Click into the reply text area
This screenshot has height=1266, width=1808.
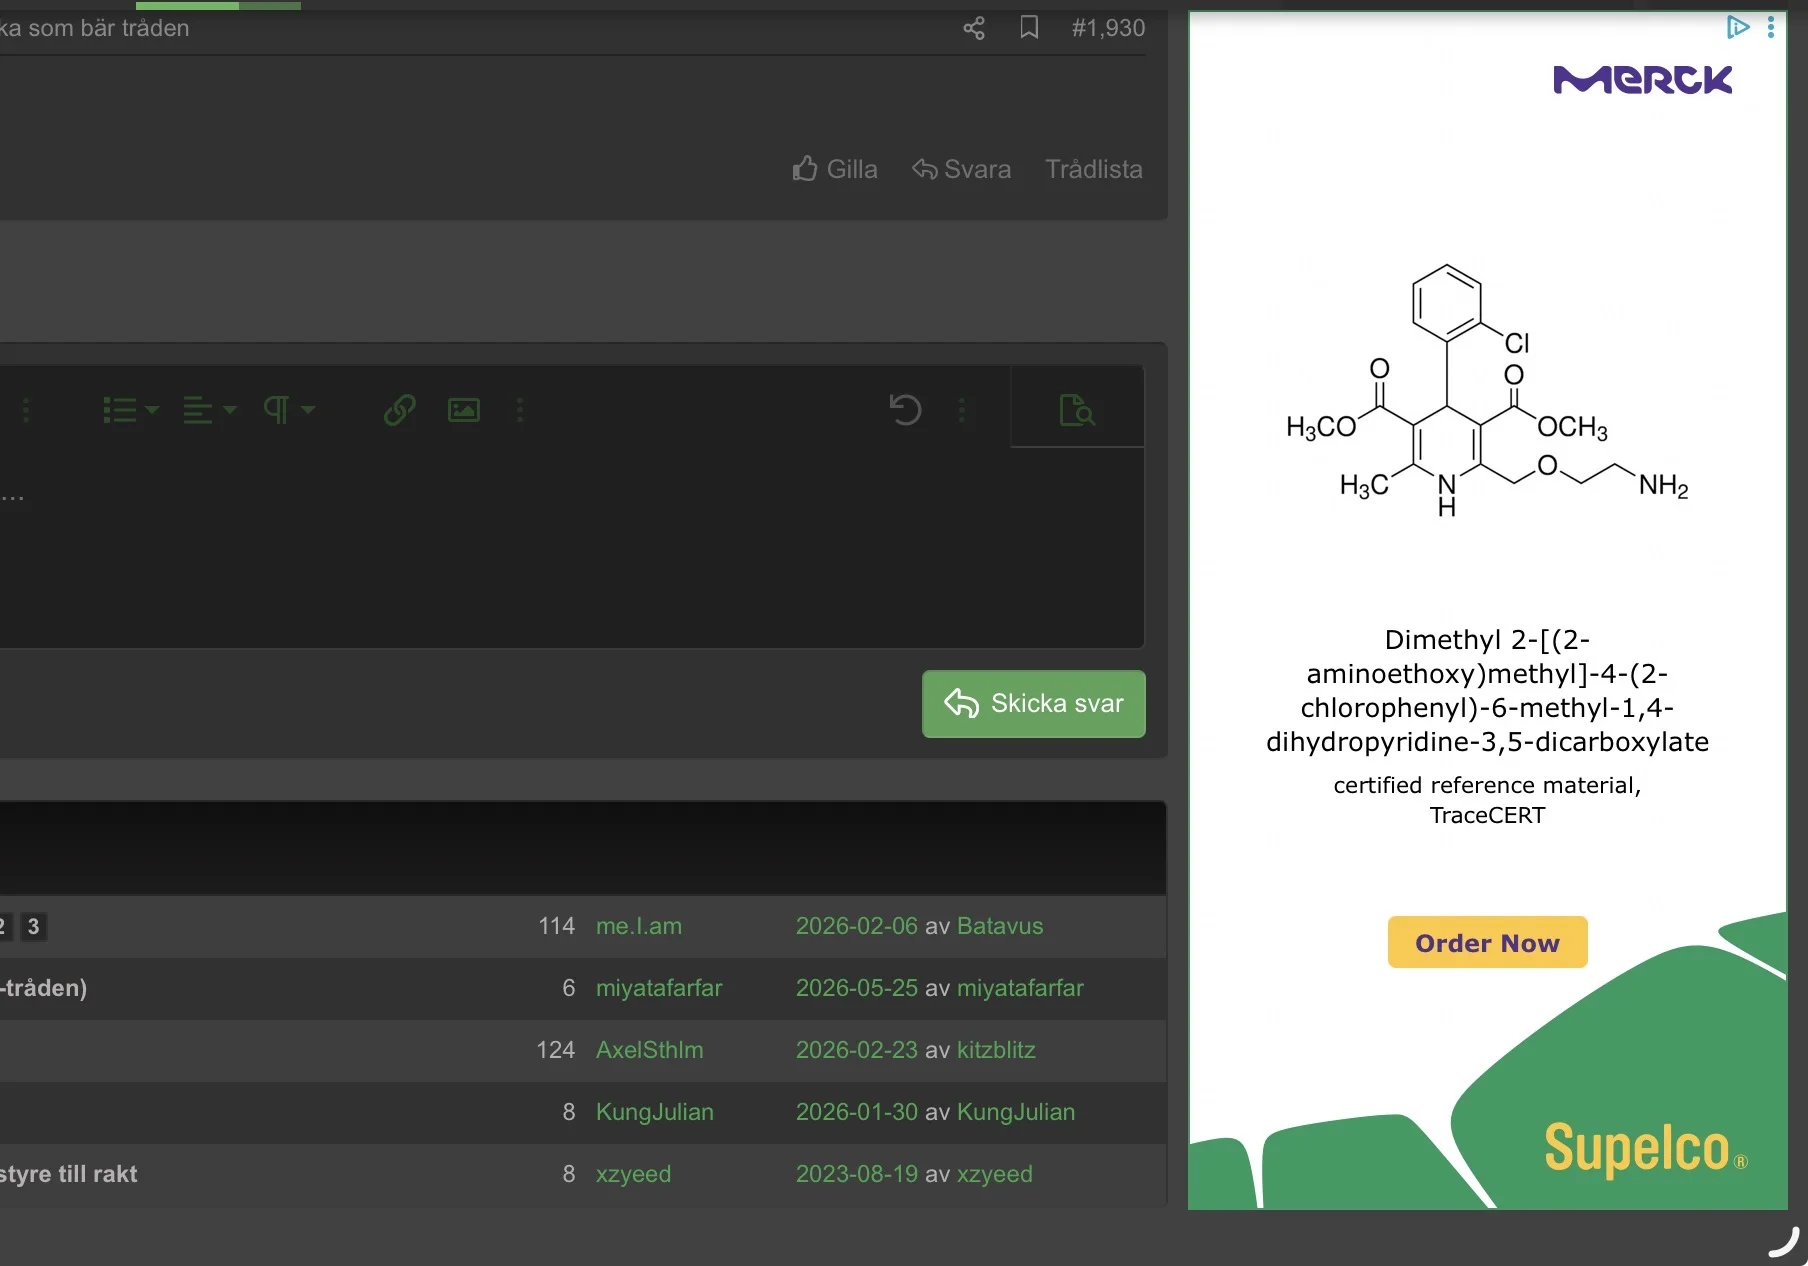[x=571, y=547]
